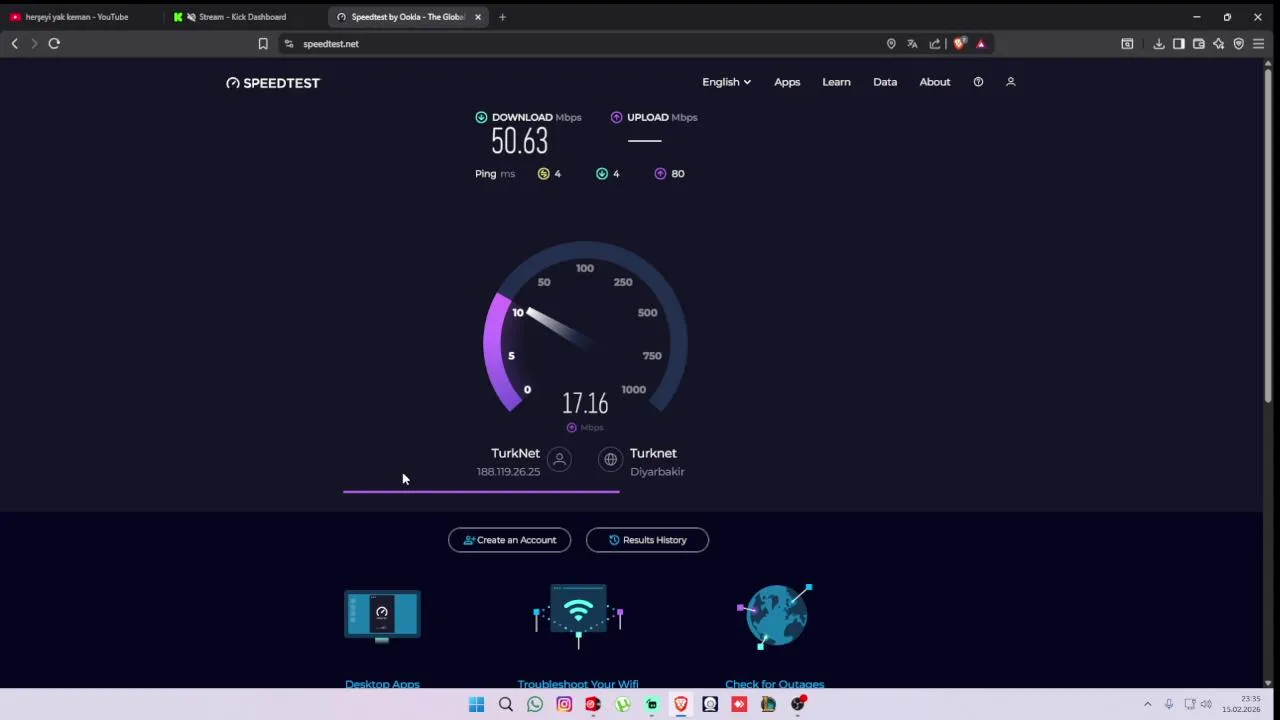1280x720 pixels.
Task: Open the user account icon in header
Action: (x=1010, y=82)
